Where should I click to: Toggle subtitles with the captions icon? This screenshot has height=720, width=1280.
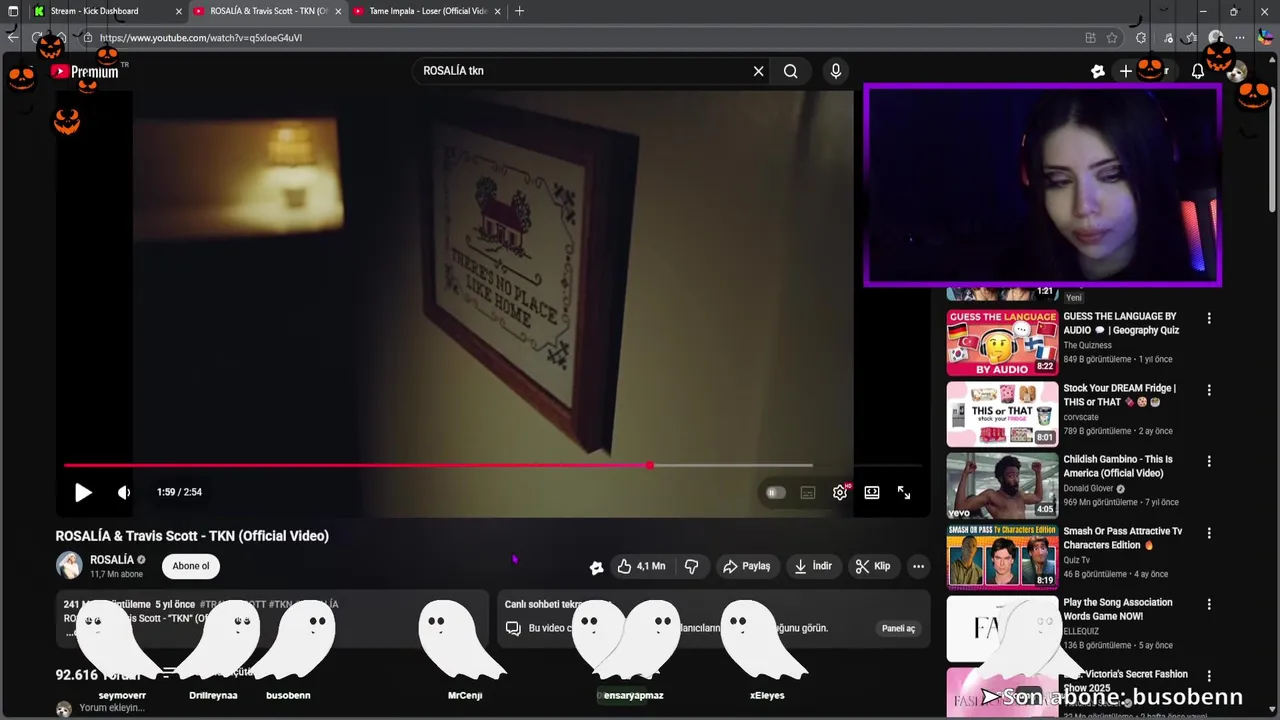808,492
